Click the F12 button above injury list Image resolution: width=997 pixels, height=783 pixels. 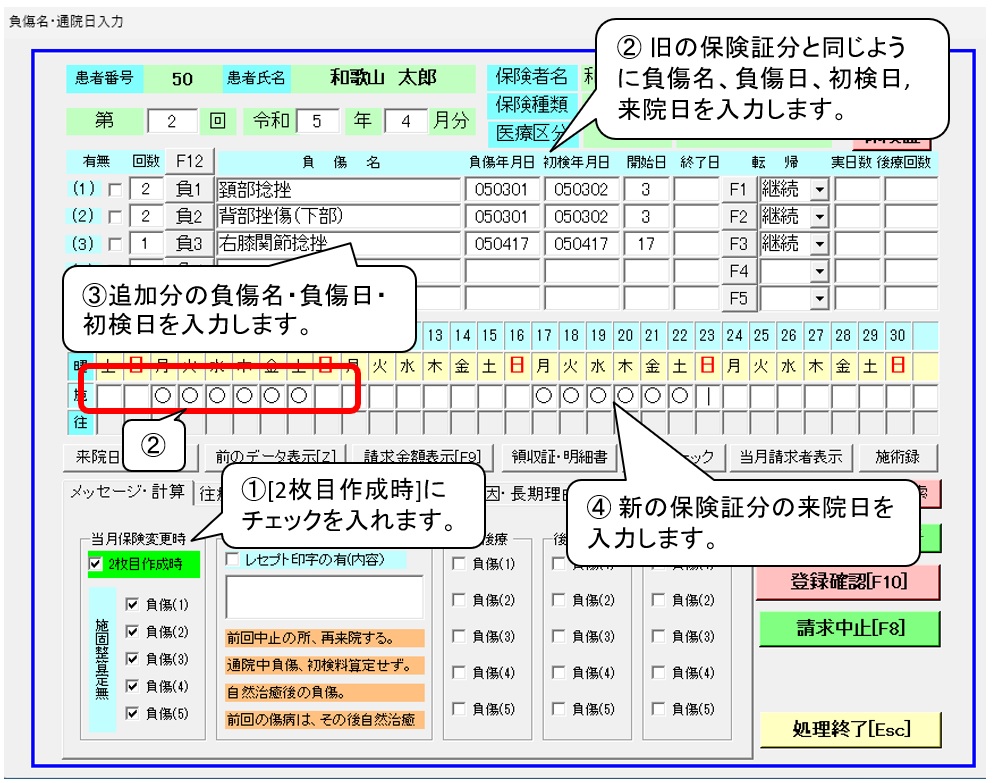(x=189, y=161)
